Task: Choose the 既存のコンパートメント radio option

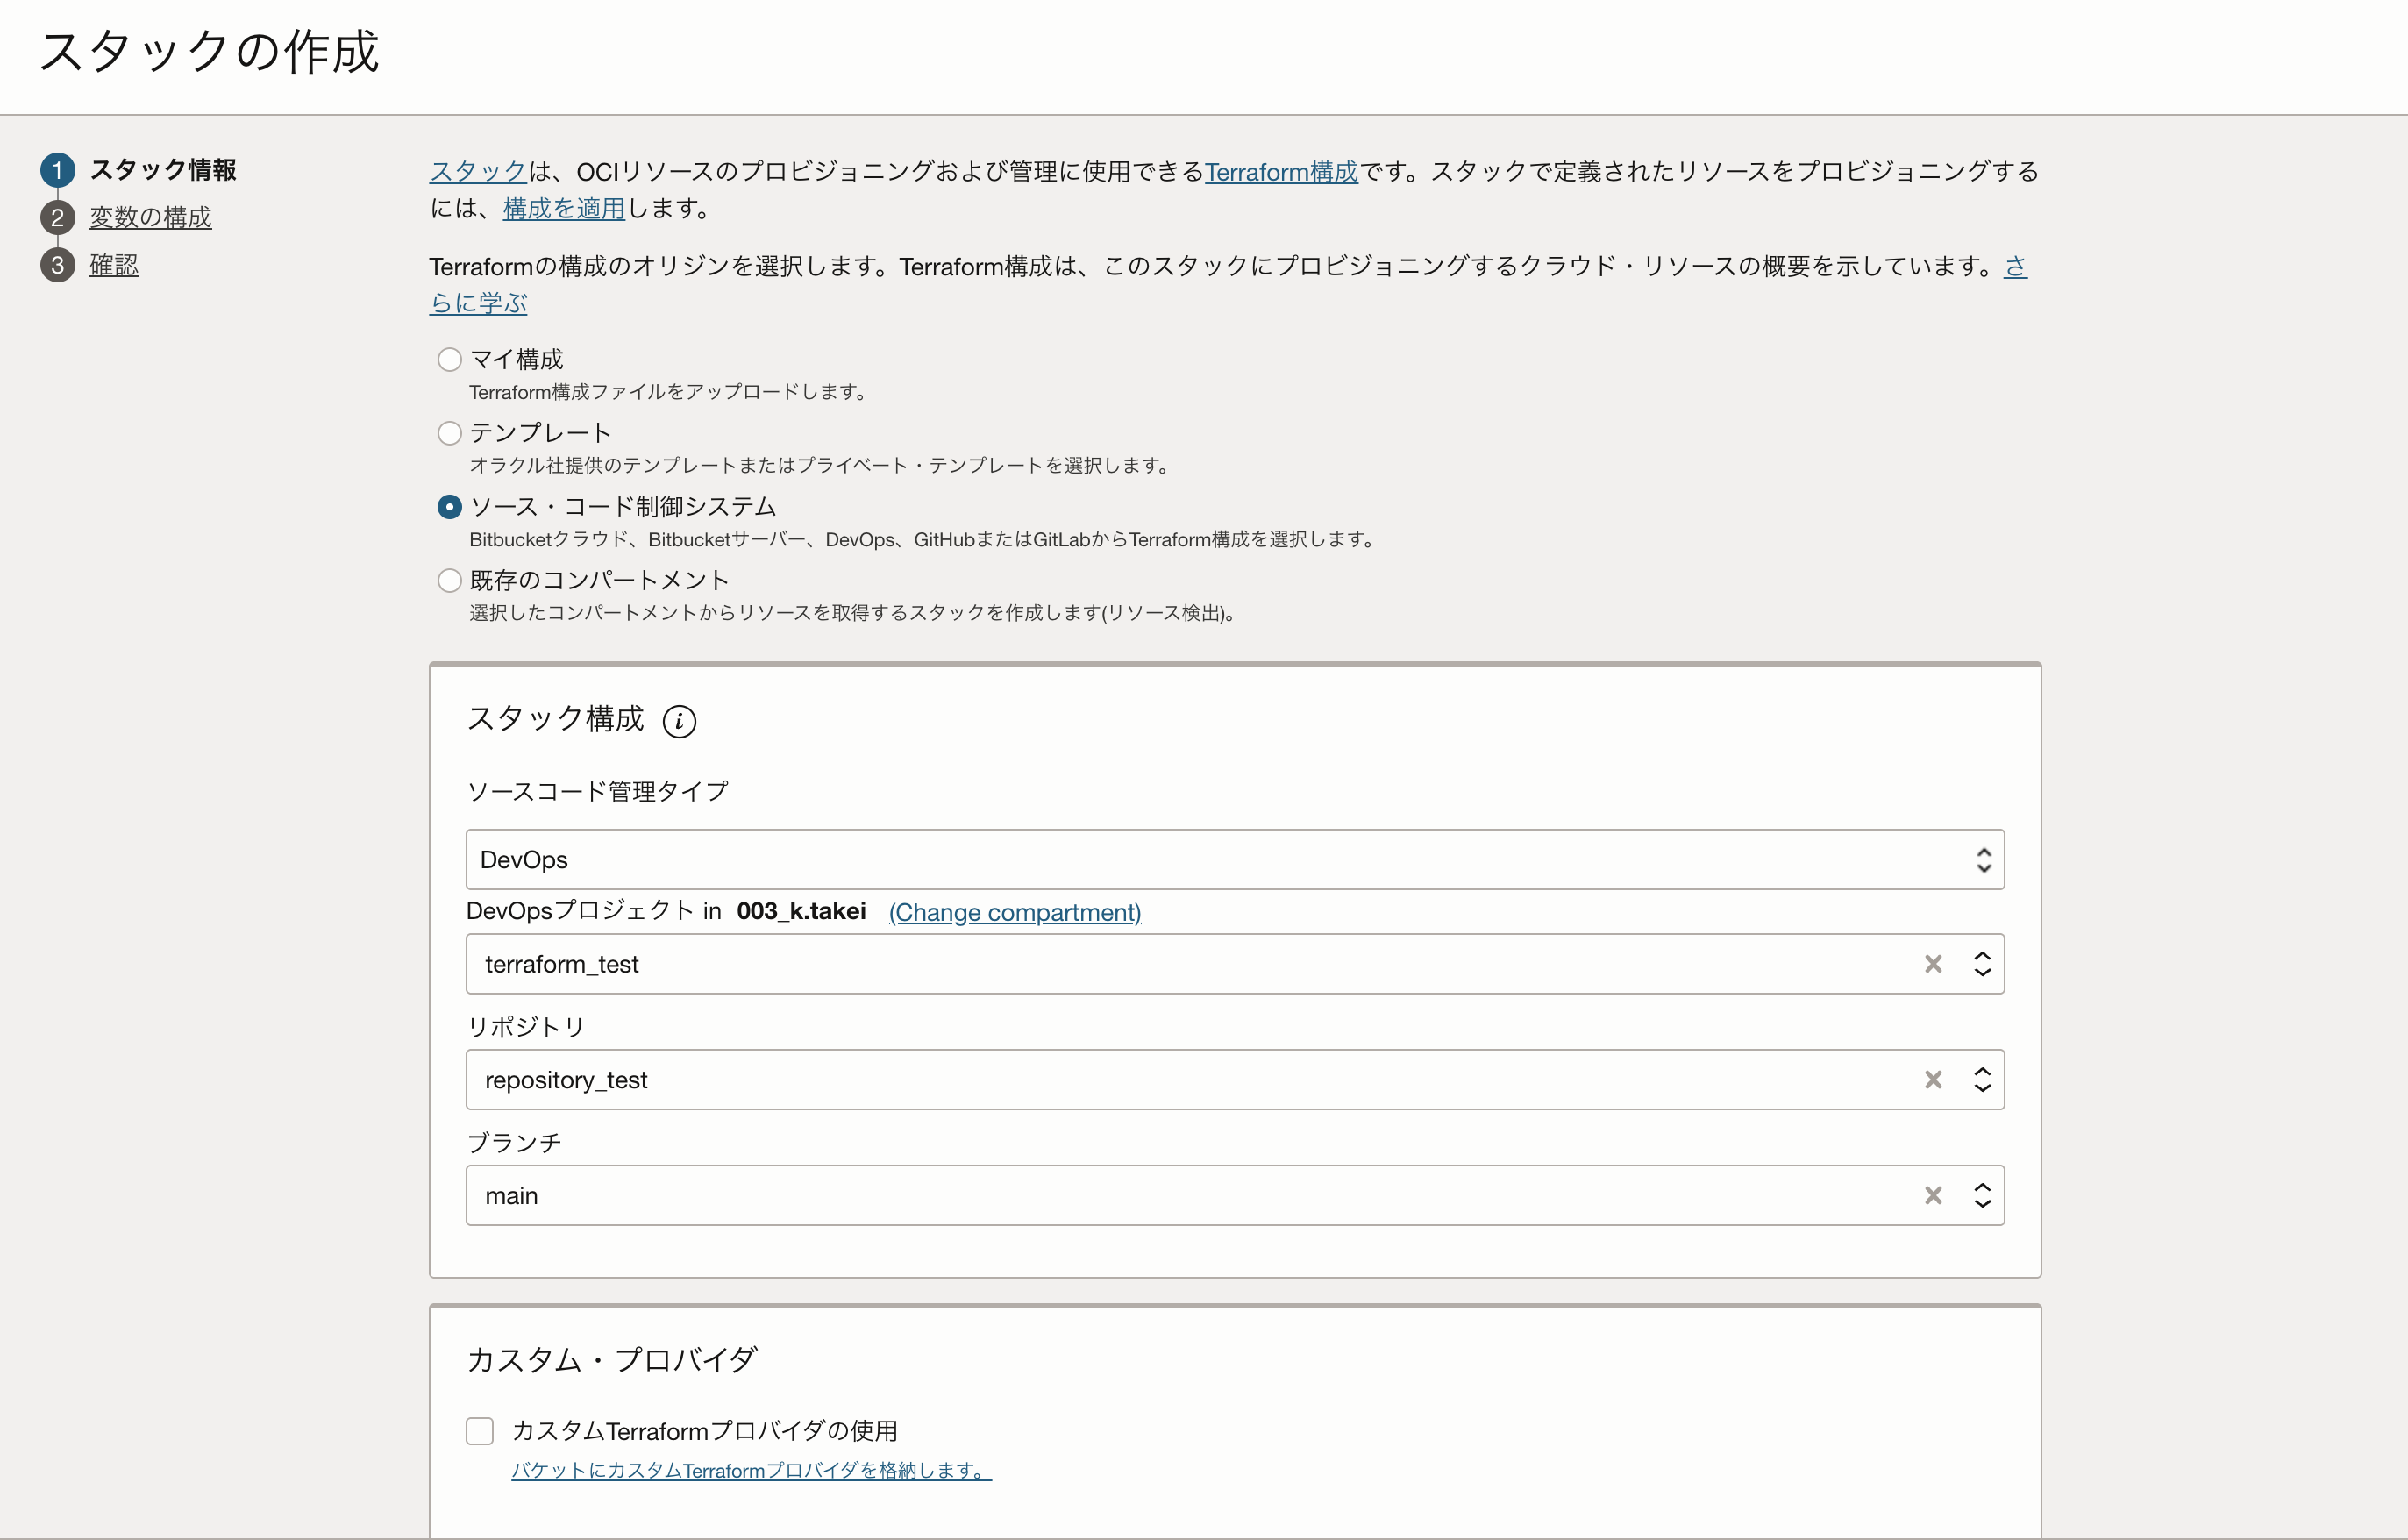Action: pos(449,581)
